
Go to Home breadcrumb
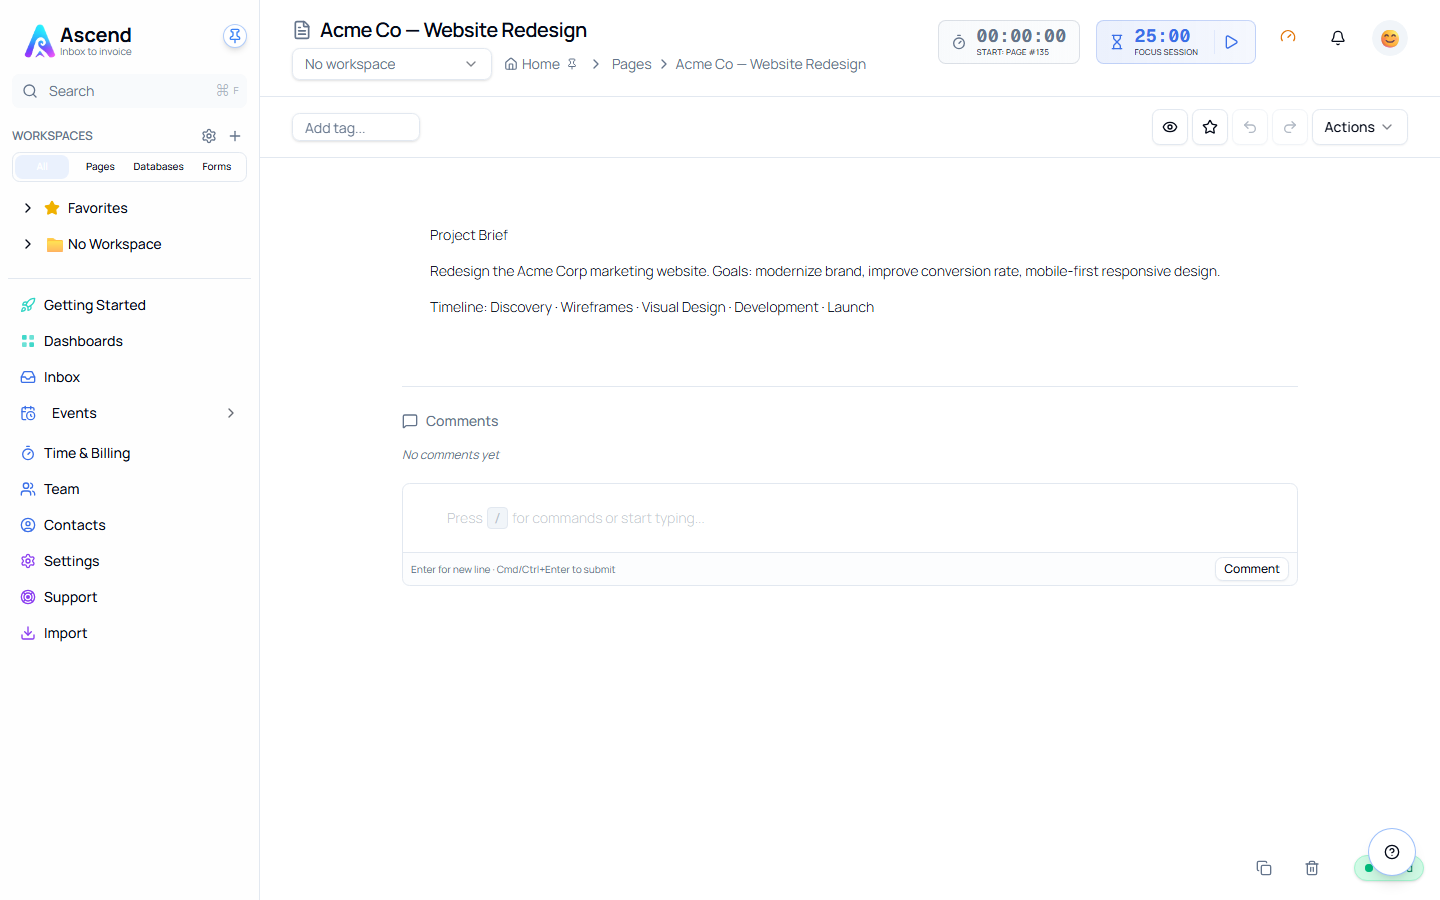coord(532,64)
